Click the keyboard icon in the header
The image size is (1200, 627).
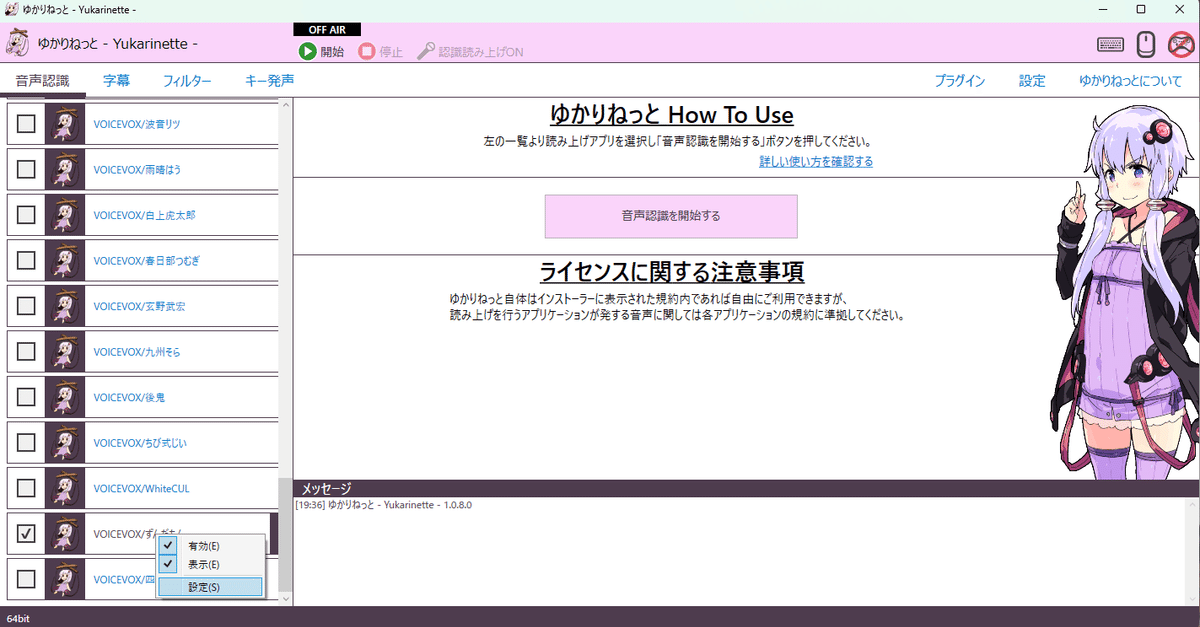pos(1109,44)
